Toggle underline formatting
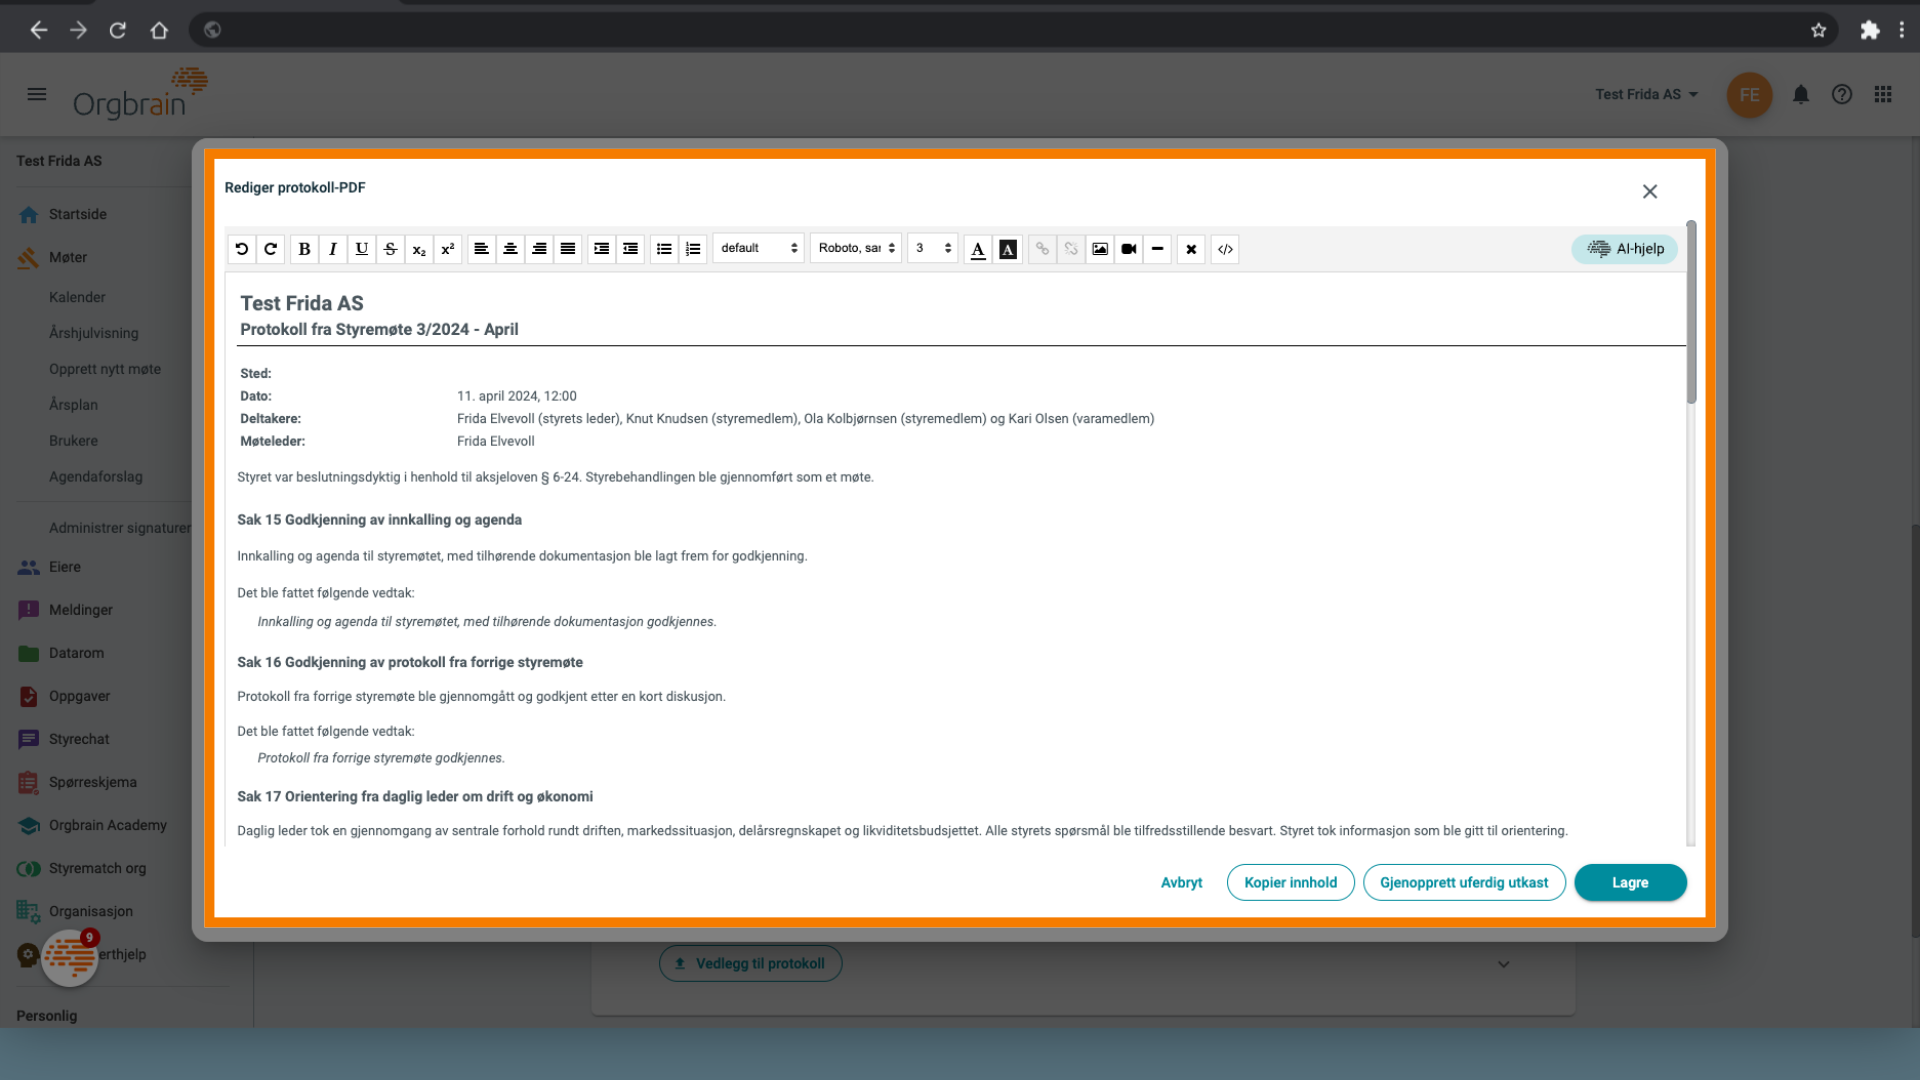Viewport: 1920px width, 1080px height. [362, 249]
